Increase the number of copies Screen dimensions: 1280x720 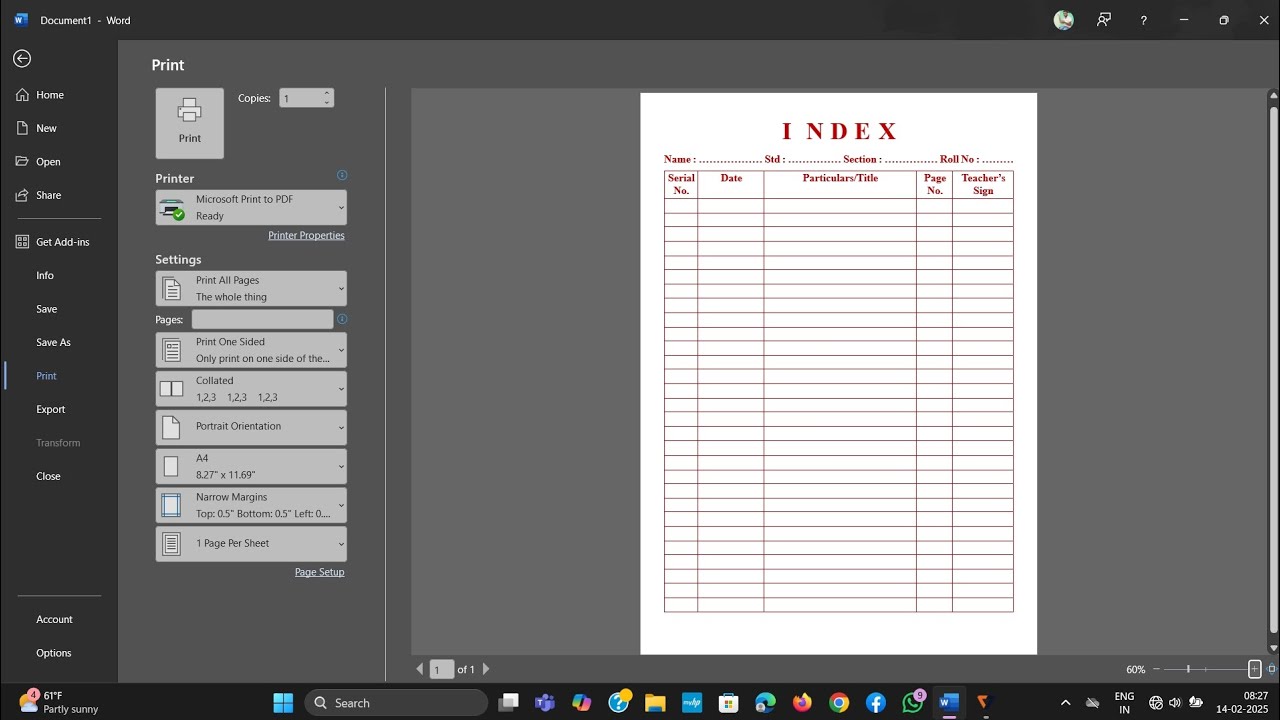(326, 93)
